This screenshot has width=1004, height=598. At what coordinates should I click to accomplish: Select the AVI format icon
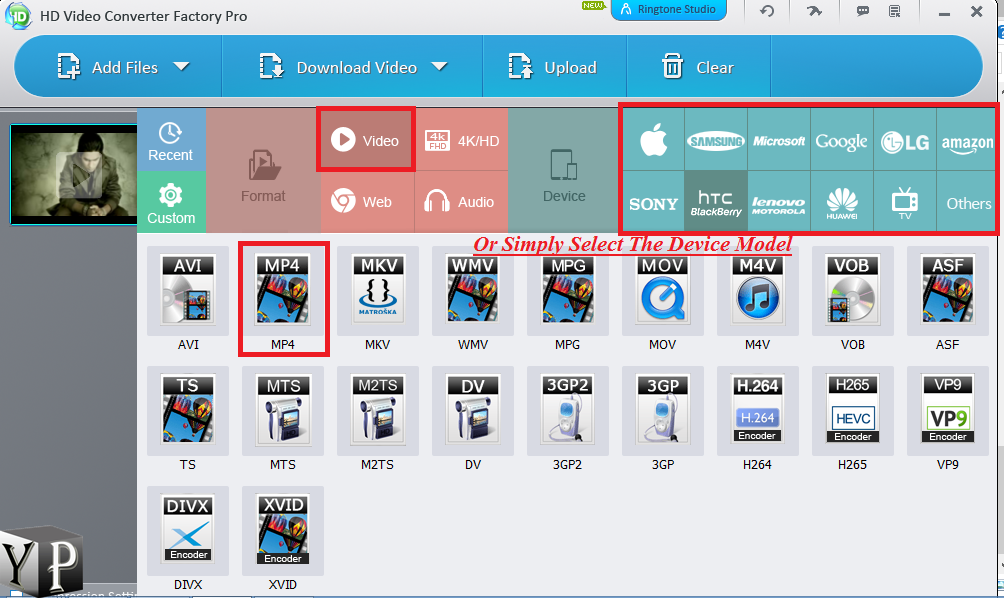pyautogui.click(x=187, y=291)
